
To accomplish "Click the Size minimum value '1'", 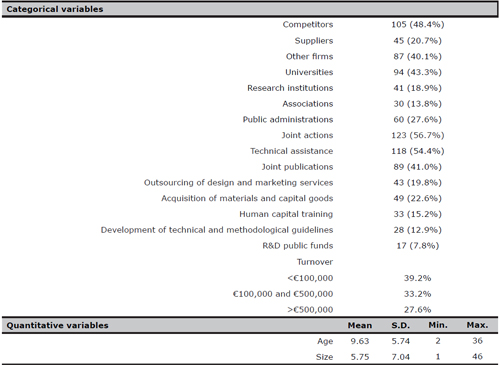I will pyautogui.click(x=438, y=357).
